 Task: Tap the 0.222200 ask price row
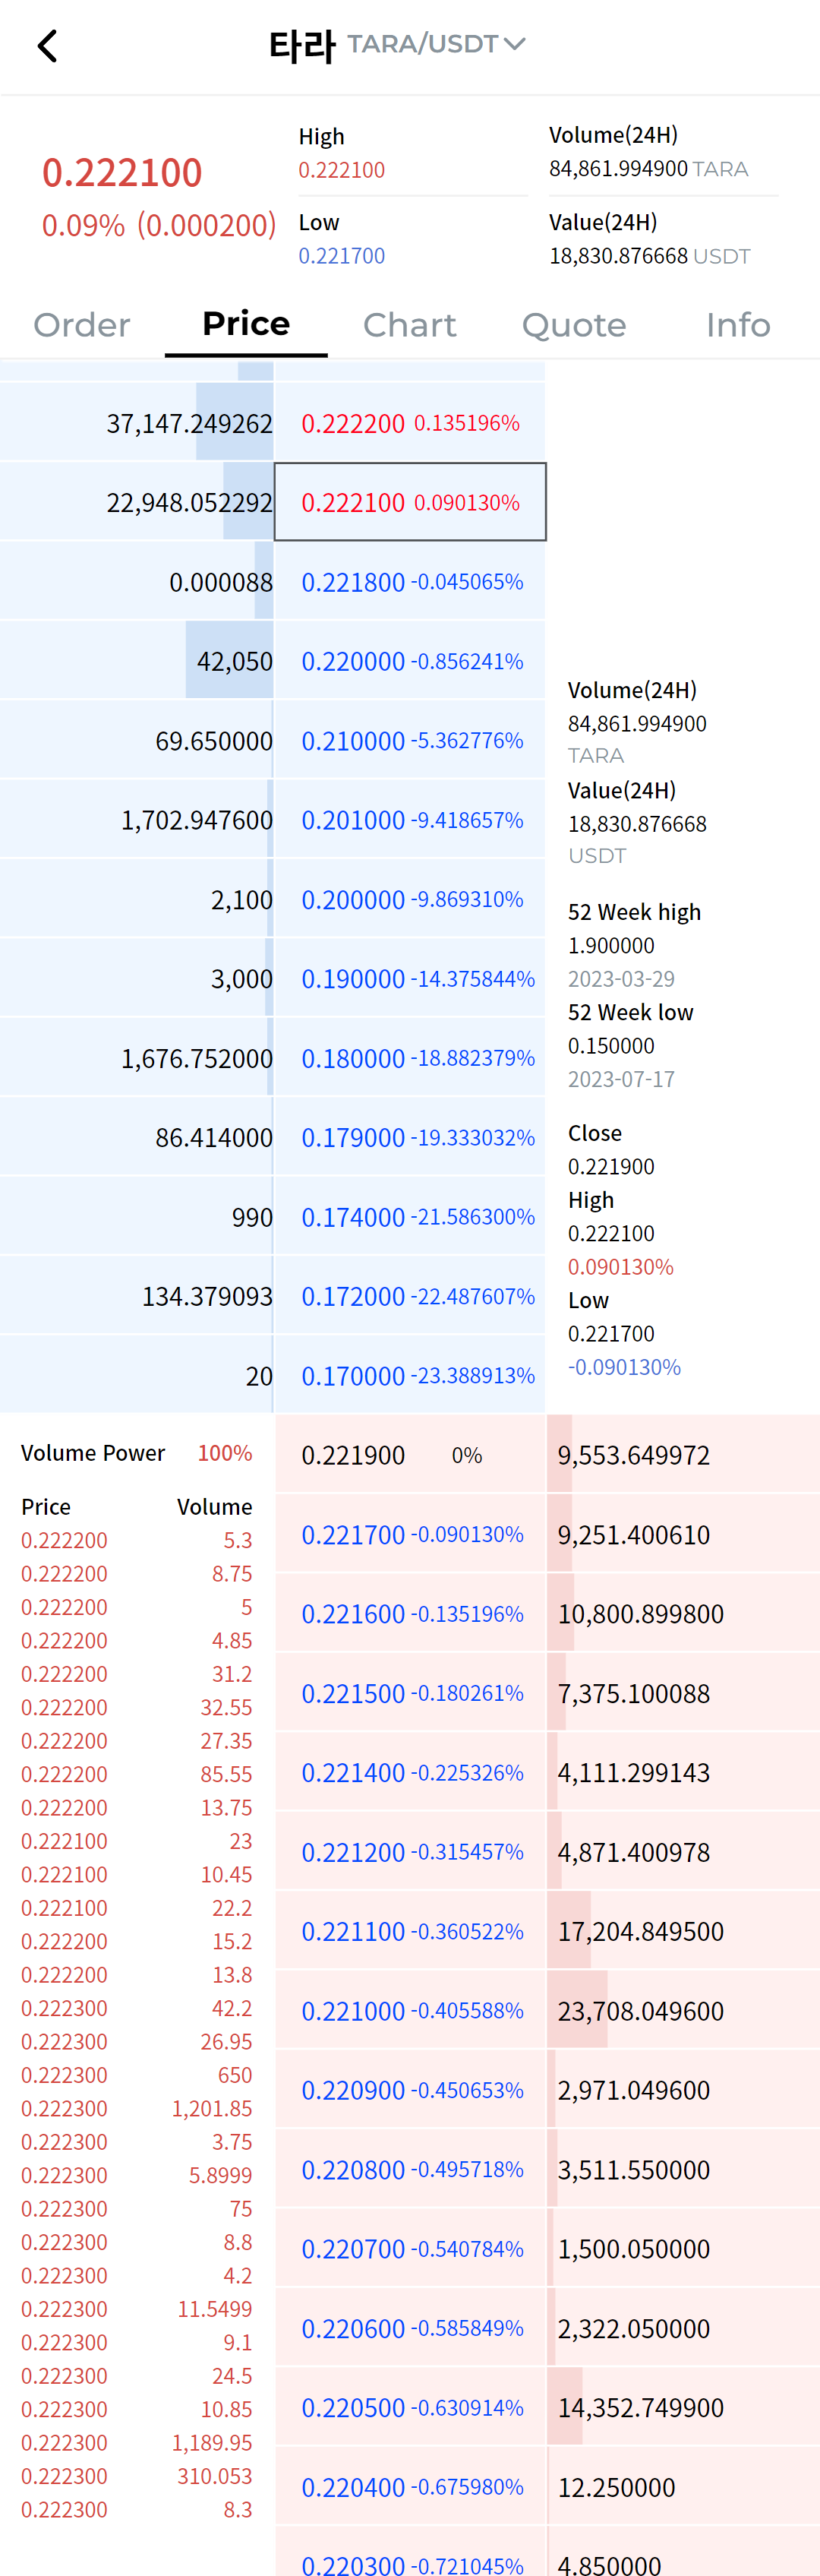[x=410, y=423]
